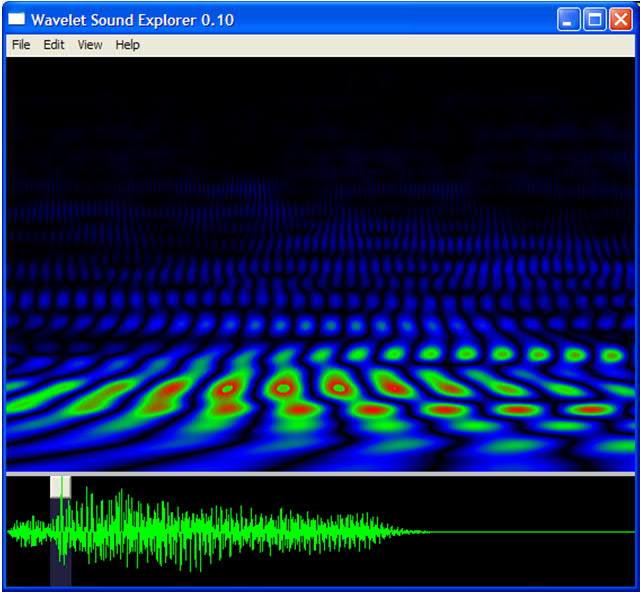
Task: Click the white selection handle above waveform
Action: tap(60, 486)
